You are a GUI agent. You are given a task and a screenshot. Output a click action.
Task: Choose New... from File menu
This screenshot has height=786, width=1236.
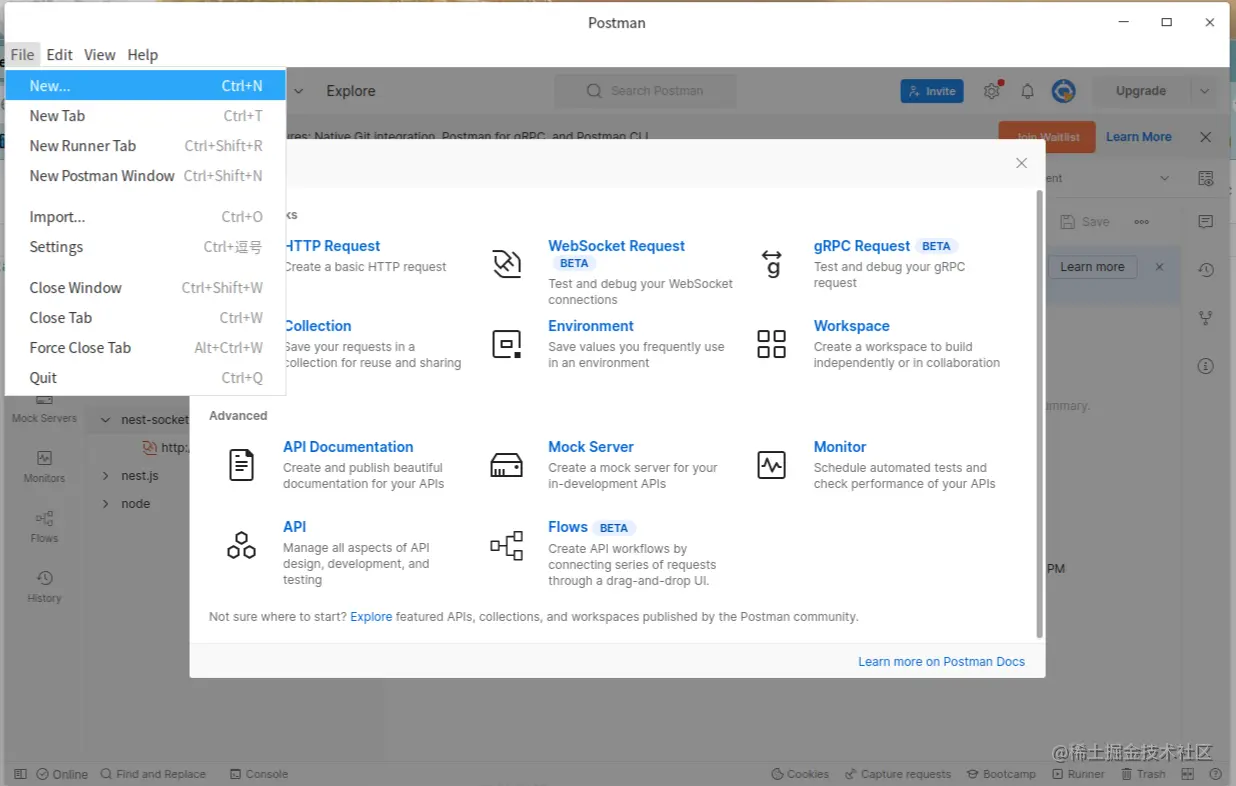(x=146, y=86)
